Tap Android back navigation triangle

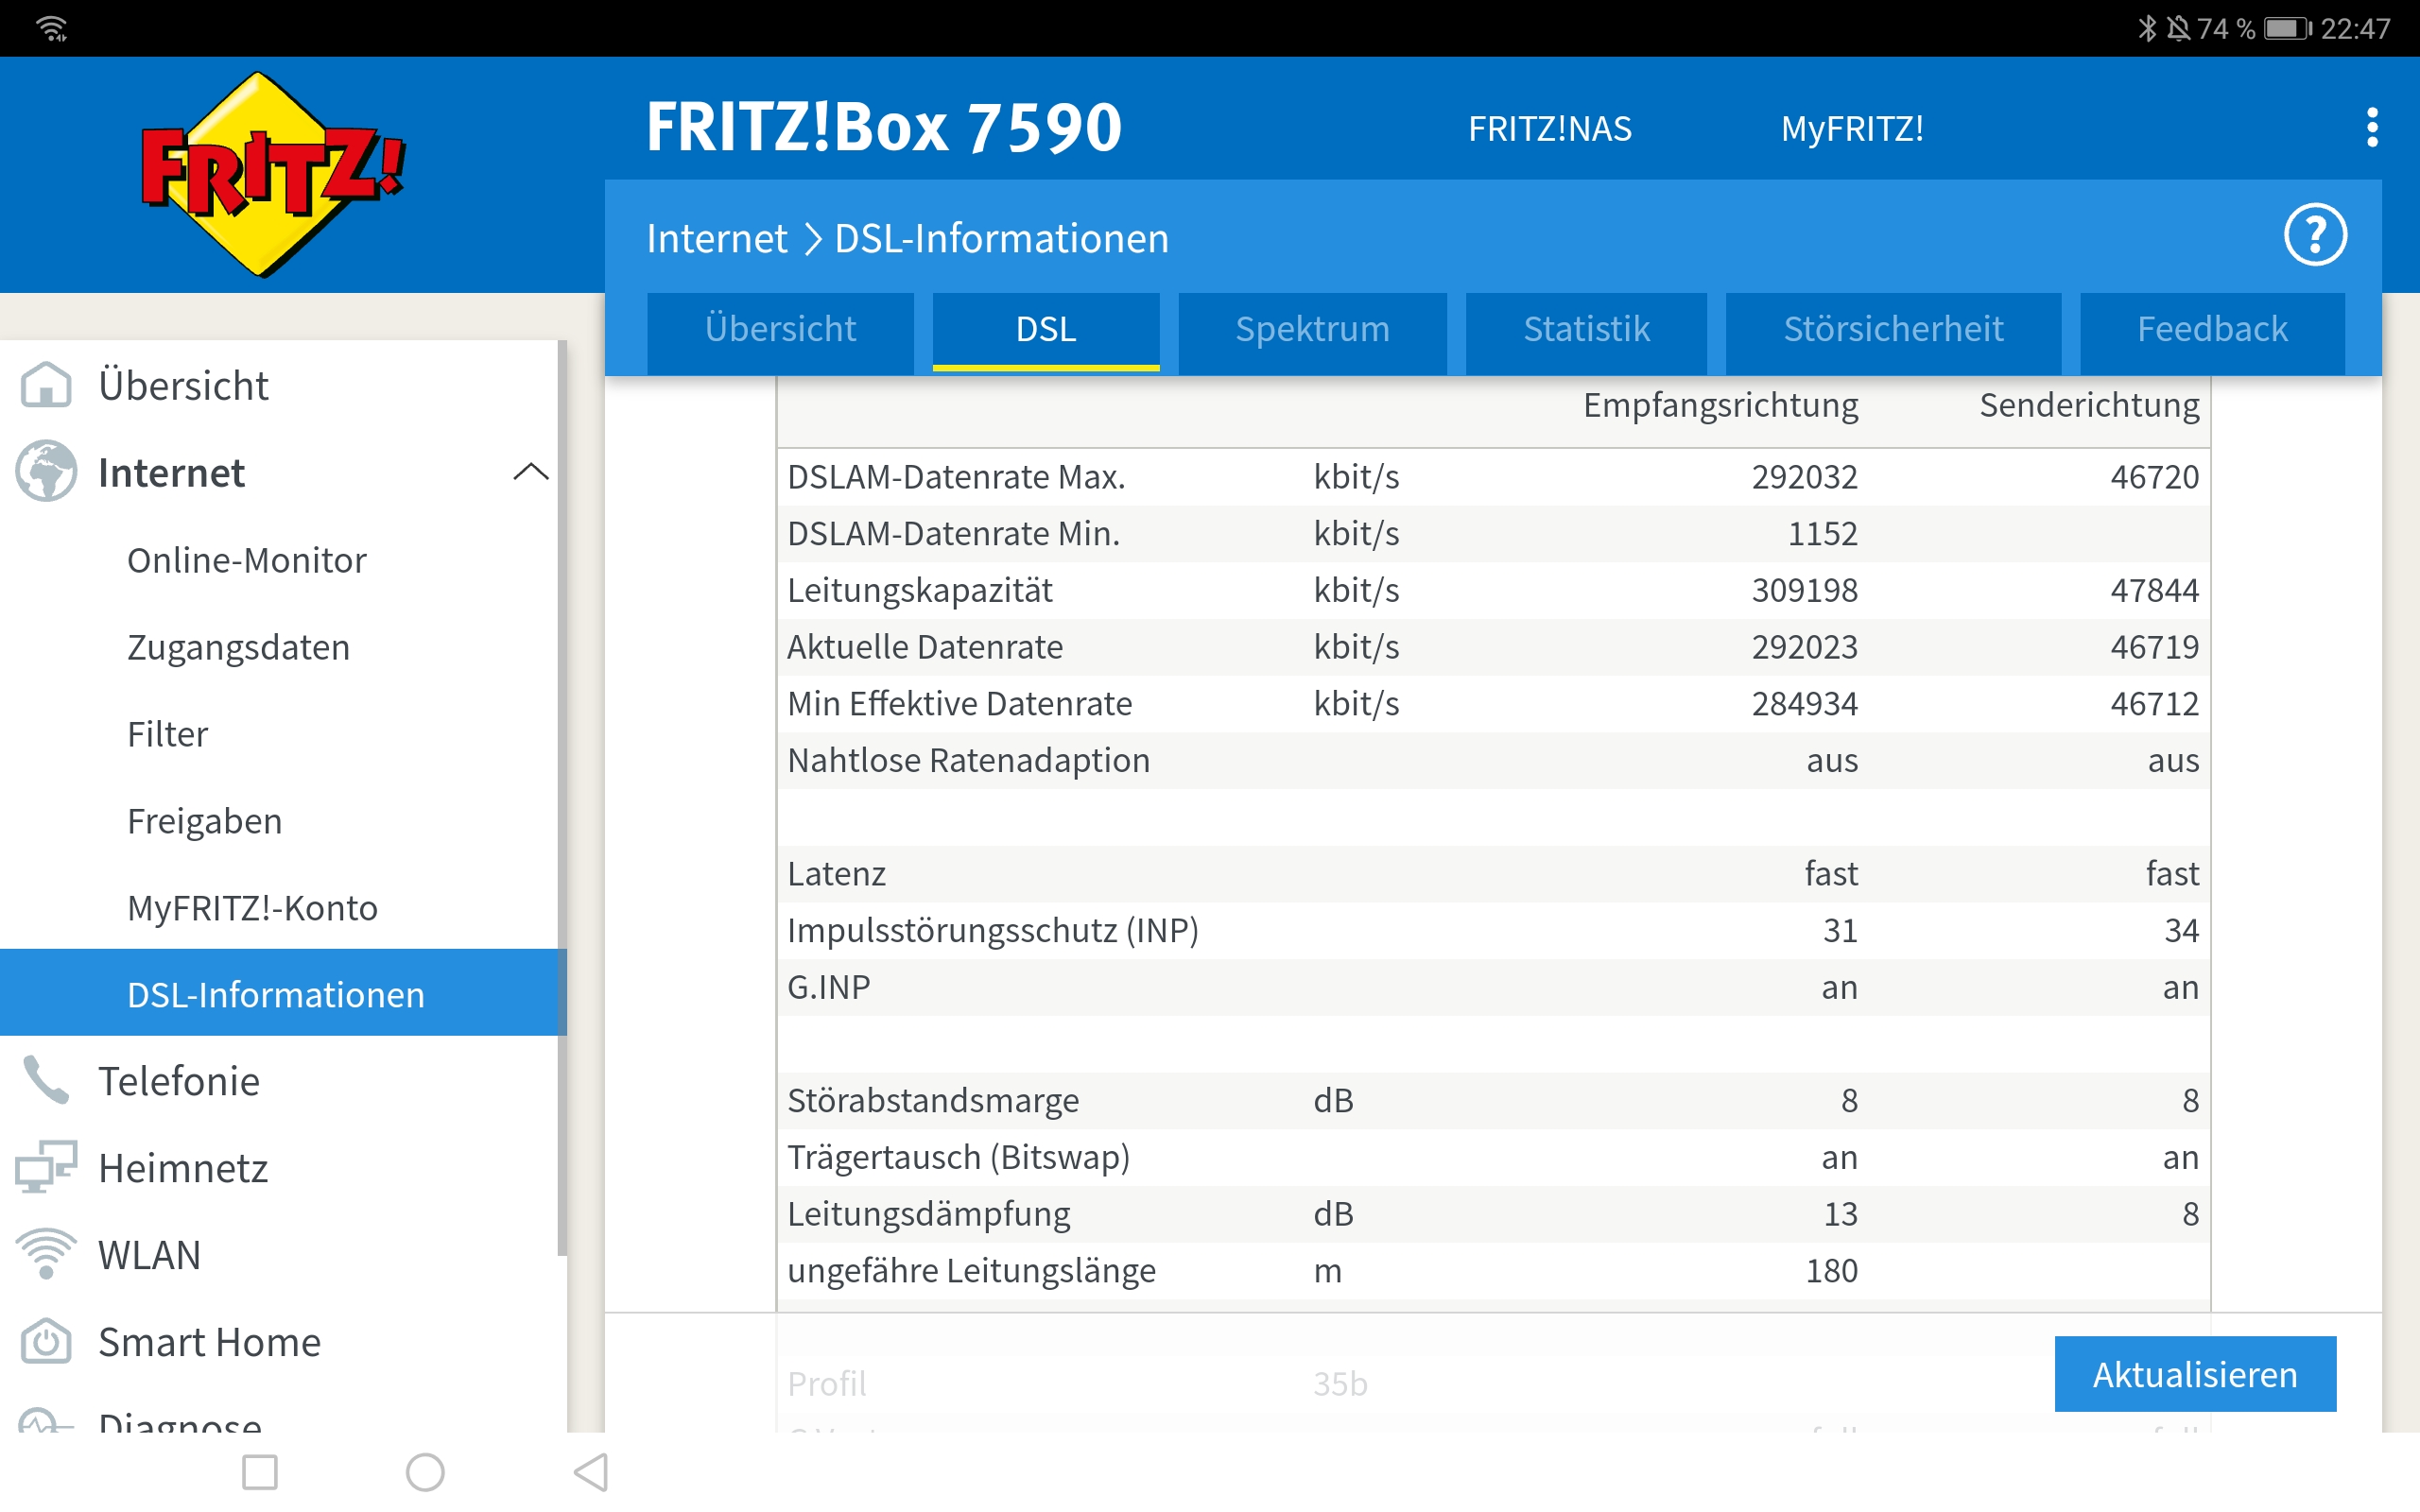tap(591, 1472)
